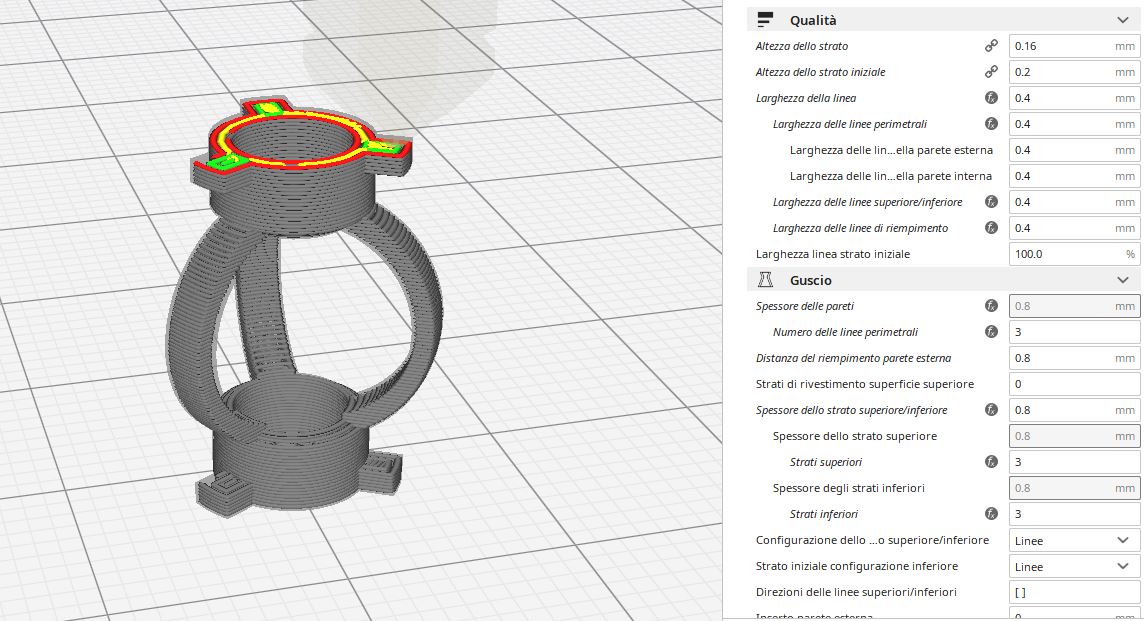Collapse the Qualità section chevron
Image resolution: width=1144 pixels, height=621 pixels.
coord(1123,20)
